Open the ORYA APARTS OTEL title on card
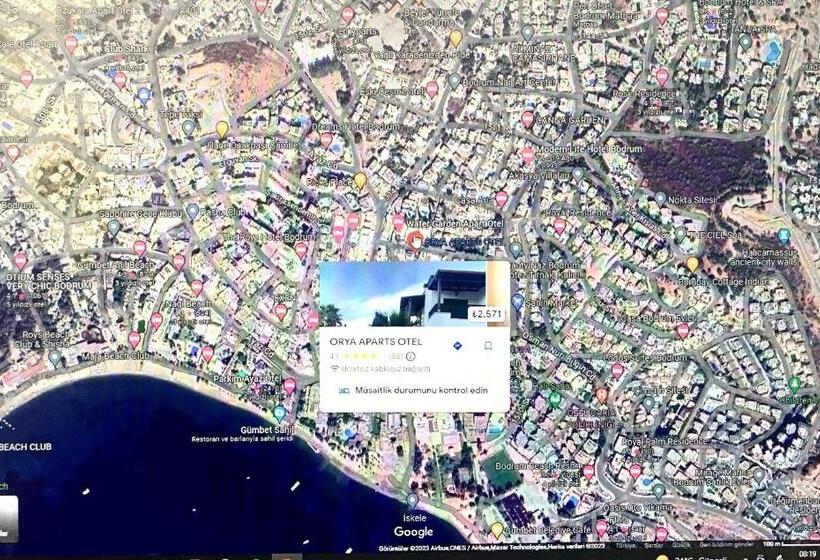Image resolution: width=820 pixels, height=560 pixels. (x=376, y=342)
